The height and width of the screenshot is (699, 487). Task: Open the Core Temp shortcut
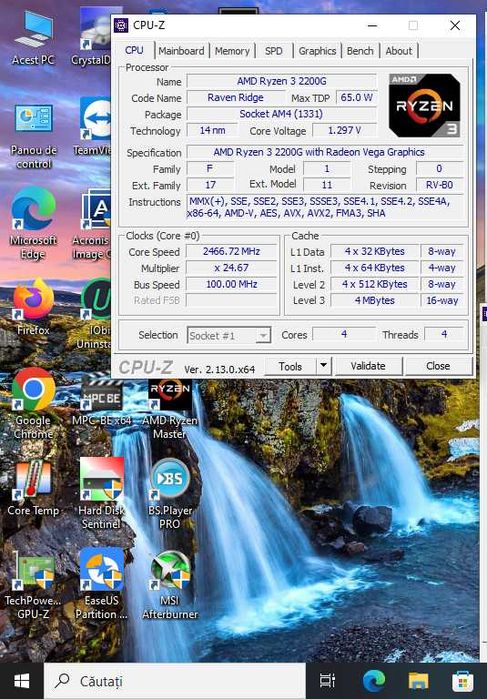(x=33, y=489)
